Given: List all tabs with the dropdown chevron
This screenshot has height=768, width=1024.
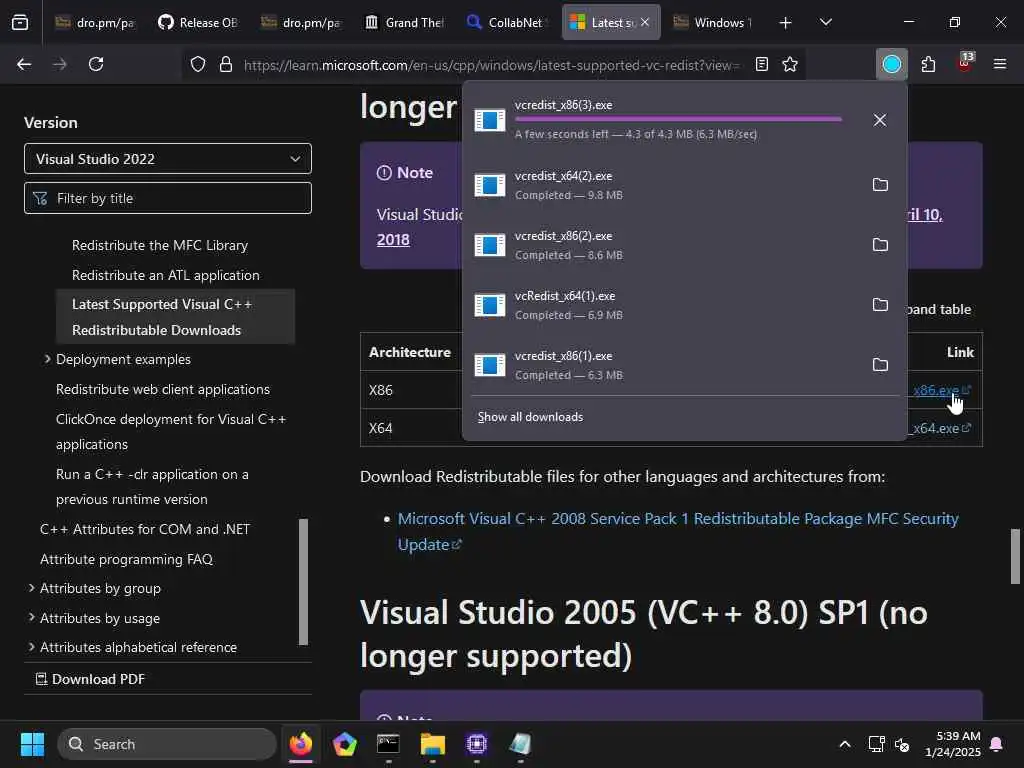Looking at the screenshot, I should pos(825,22).
